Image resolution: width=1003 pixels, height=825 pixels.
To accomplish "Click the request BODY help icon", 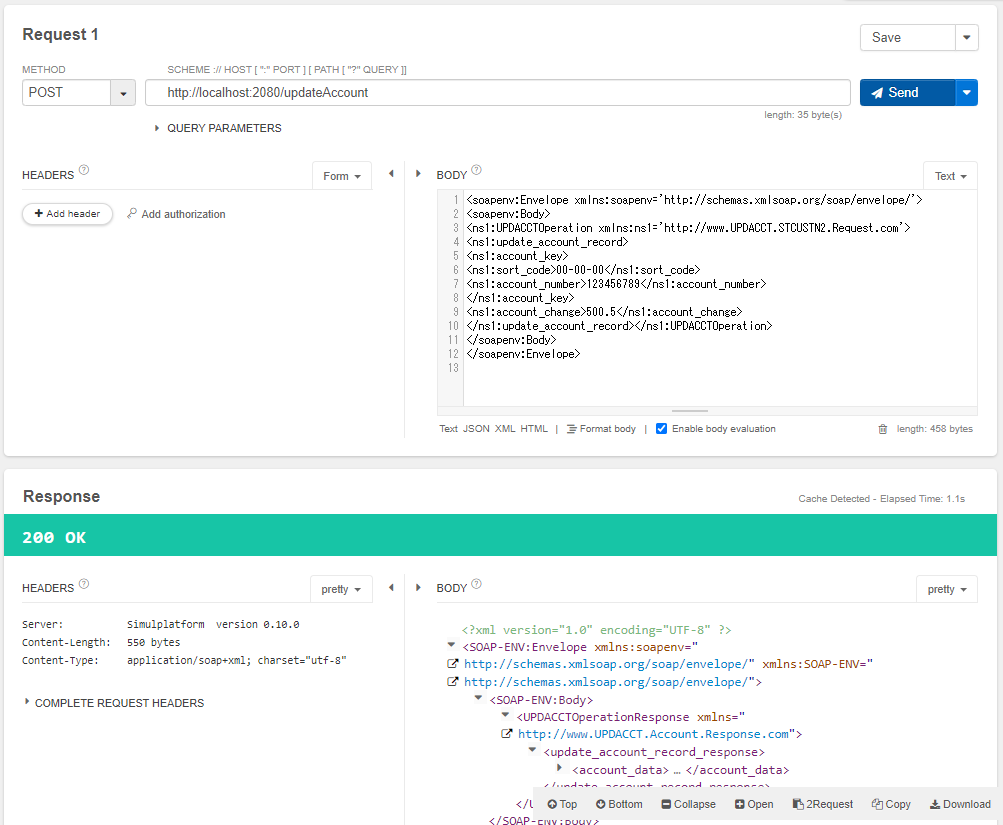I will pos(477,170).
